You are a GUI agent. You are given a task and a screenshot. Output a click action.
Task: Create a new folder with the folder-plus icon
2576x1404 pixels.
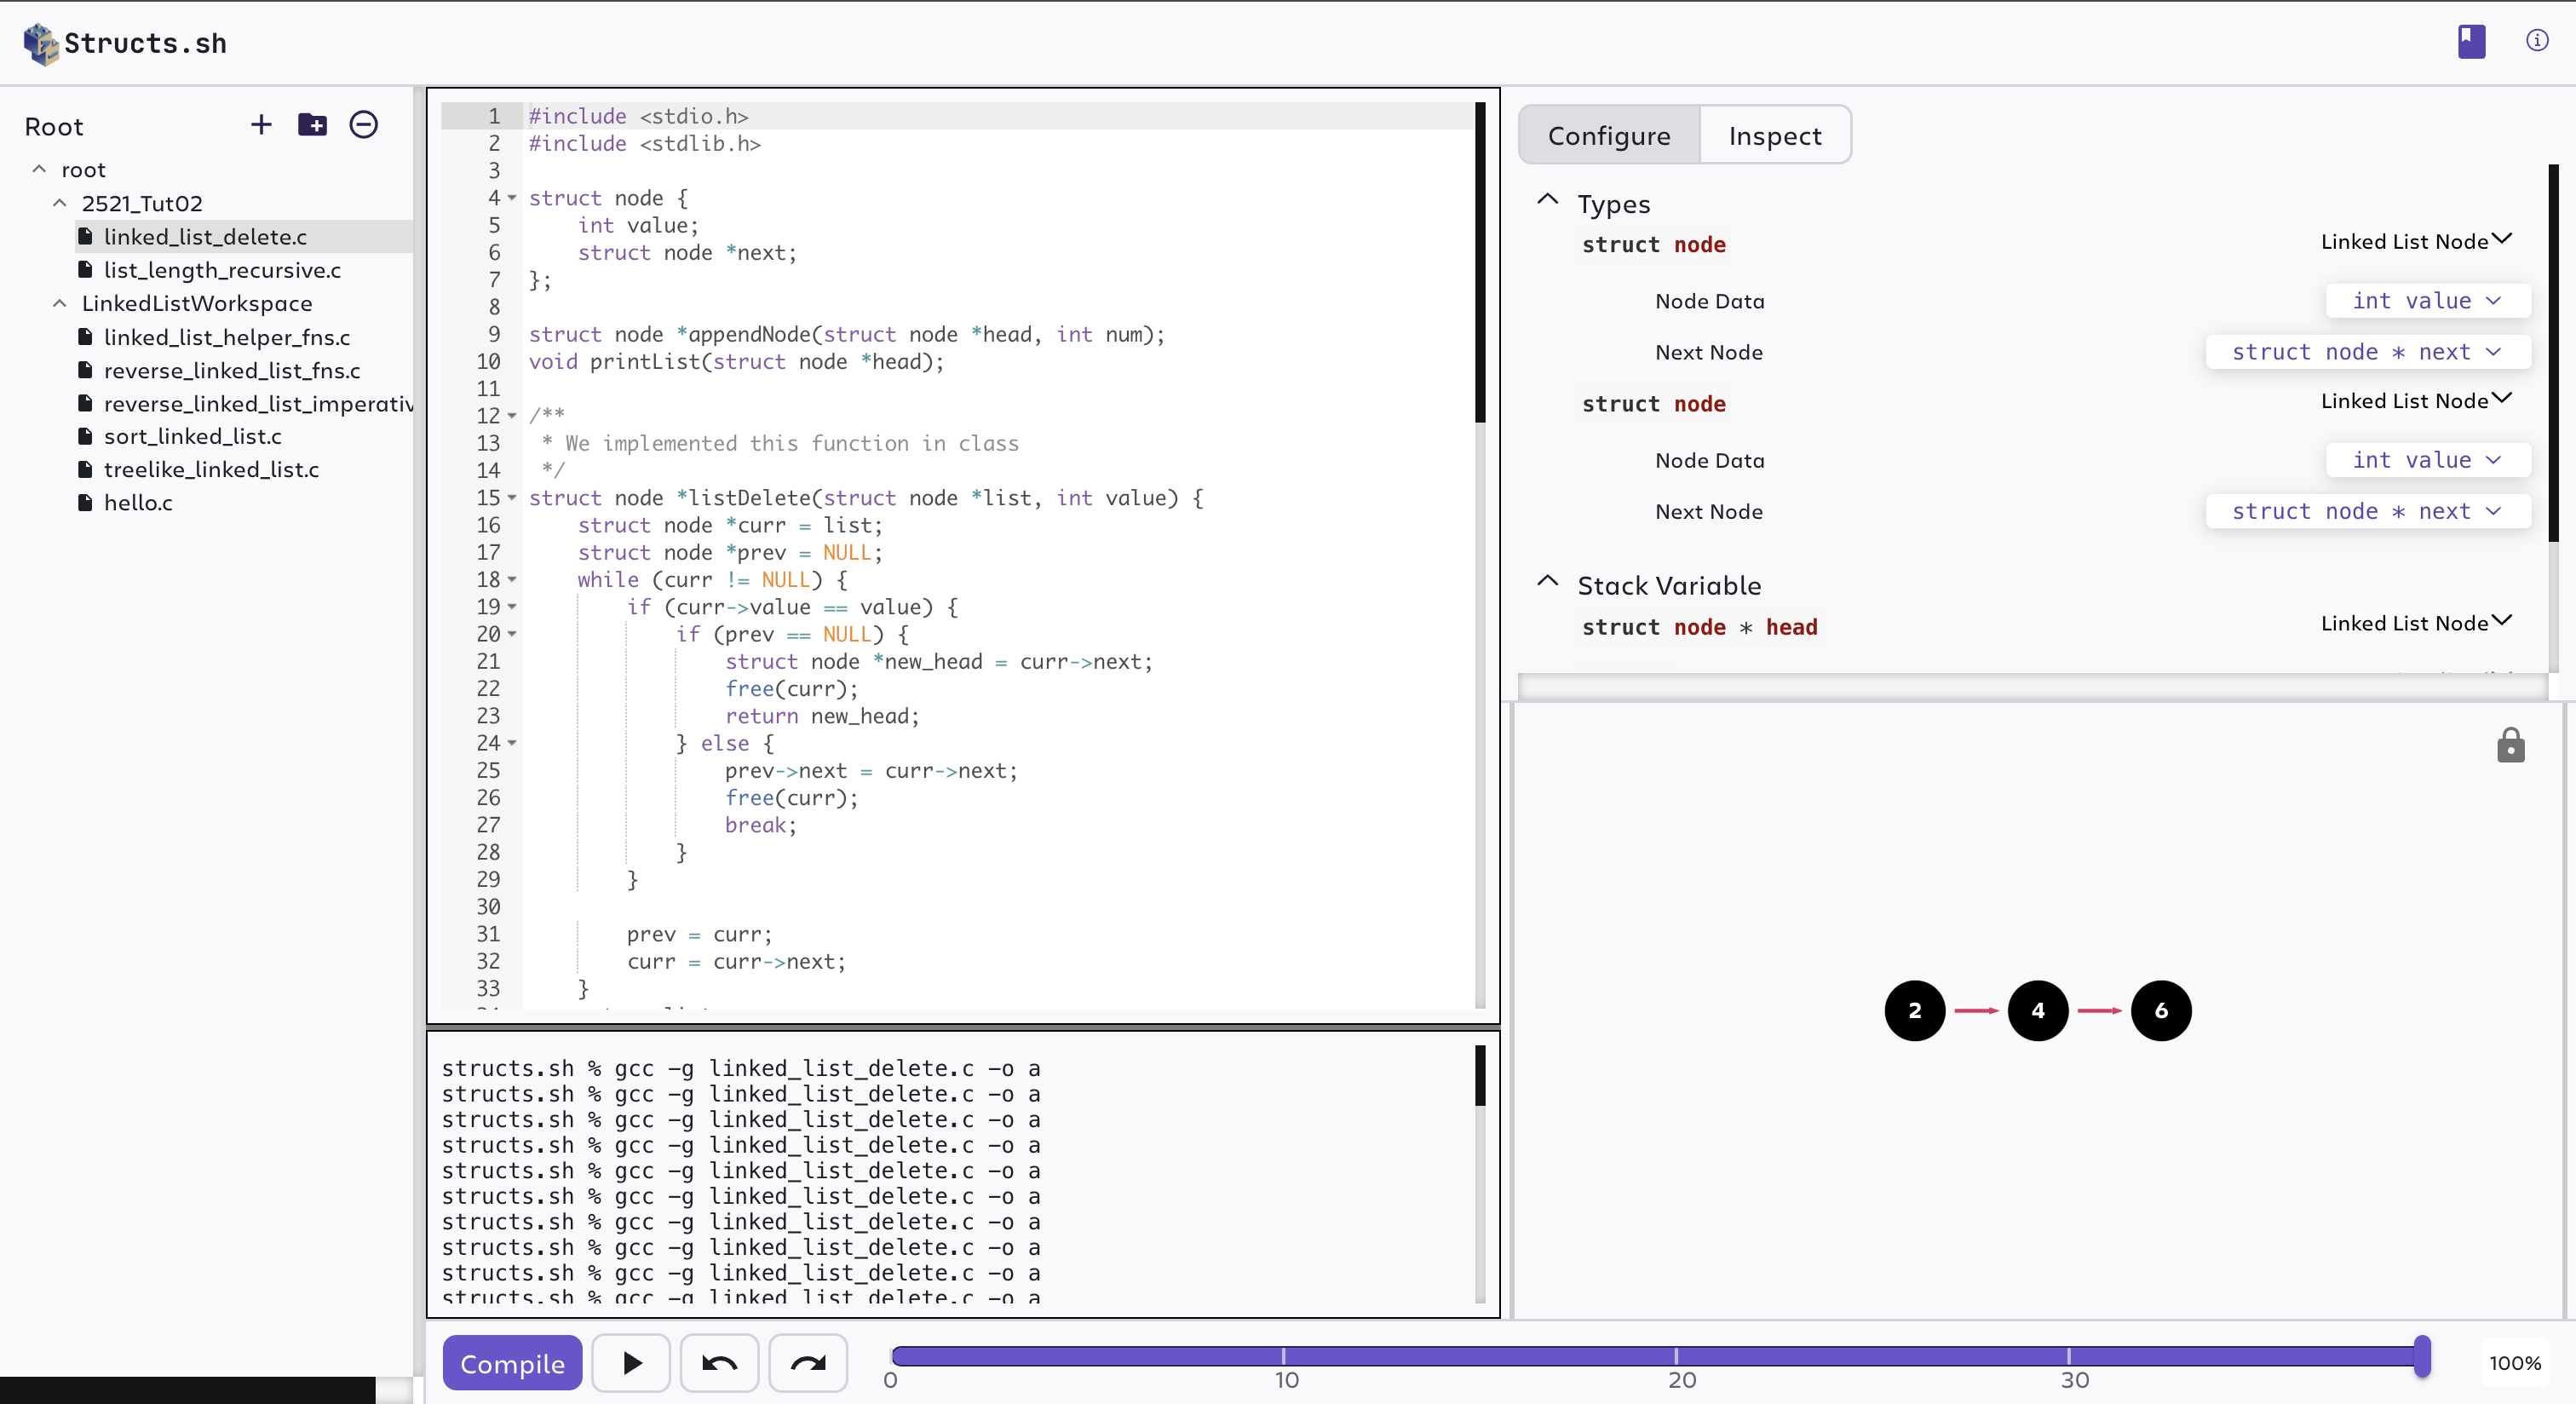312,124
